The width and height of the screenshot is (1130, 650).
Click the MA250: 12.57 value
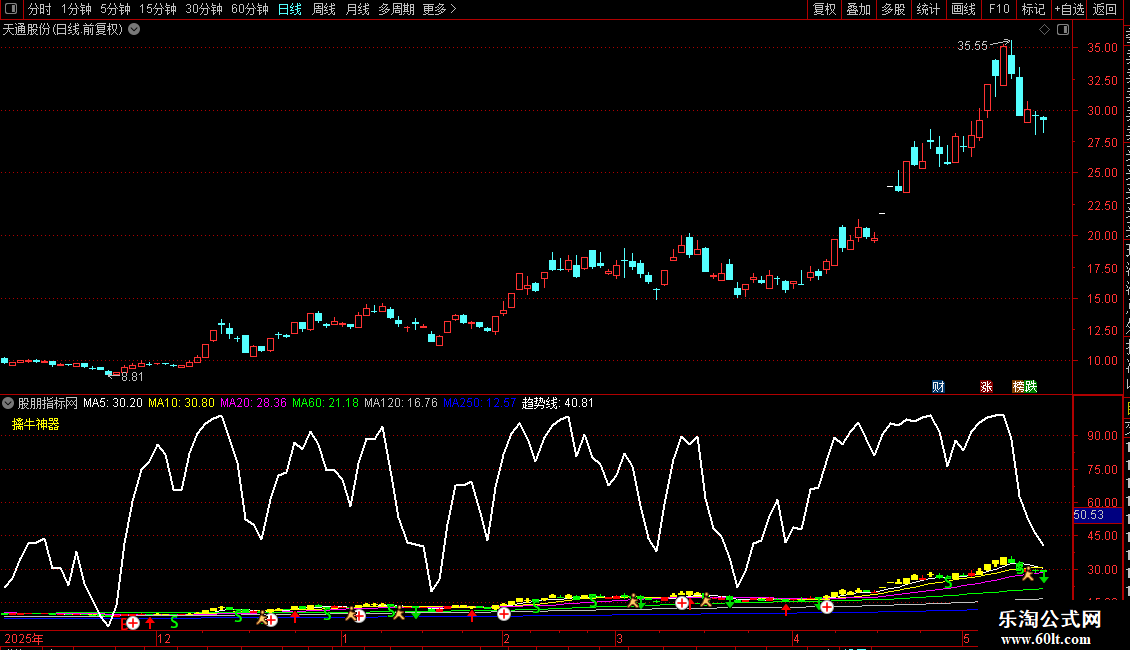click(x=479, y=403)
